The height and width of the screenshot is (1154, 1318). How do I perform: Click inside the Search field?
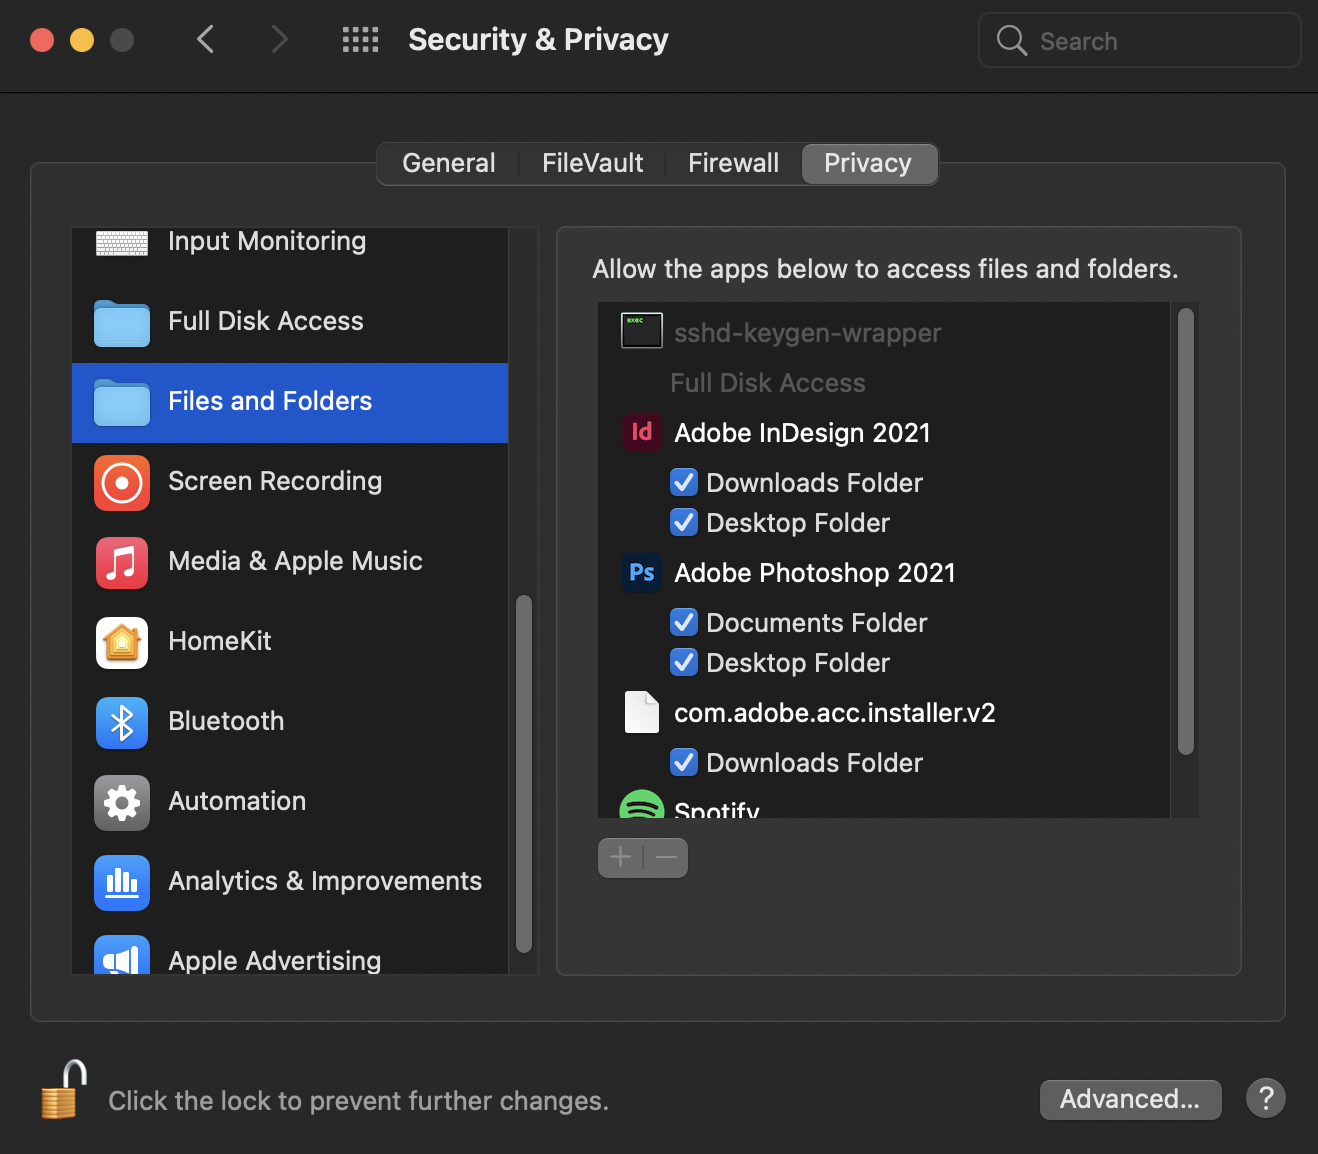(1140, 41)
